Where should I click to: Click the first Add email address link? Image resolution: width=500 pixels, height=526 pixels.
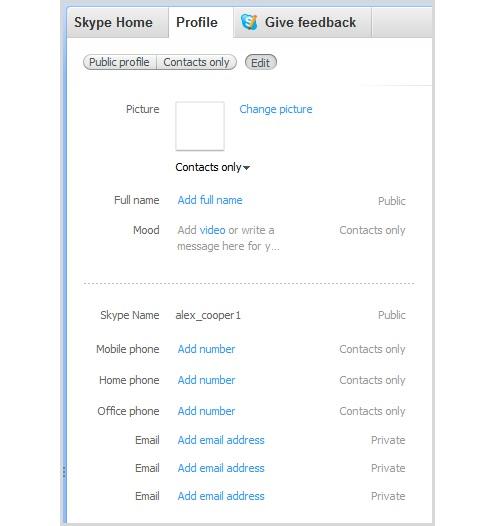tap(221, 440)
